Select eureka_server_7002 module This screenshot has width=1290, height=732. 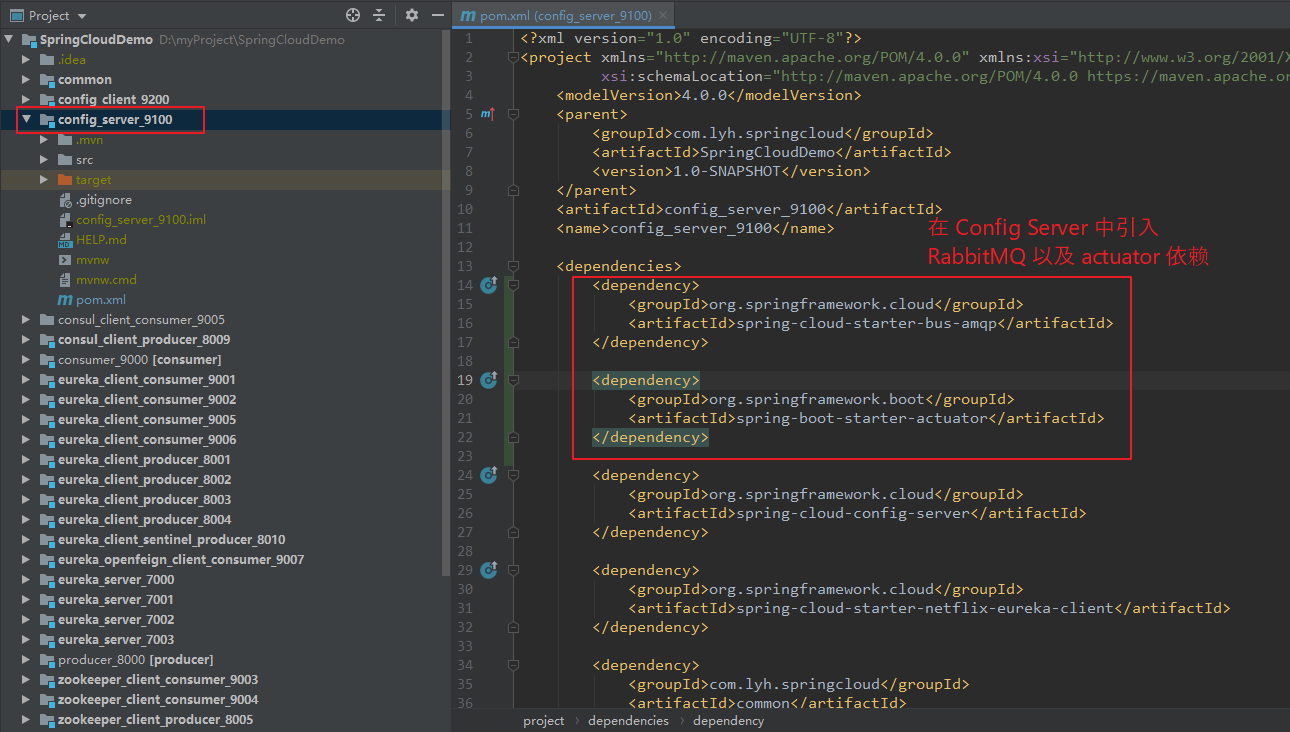pos(116,620)
